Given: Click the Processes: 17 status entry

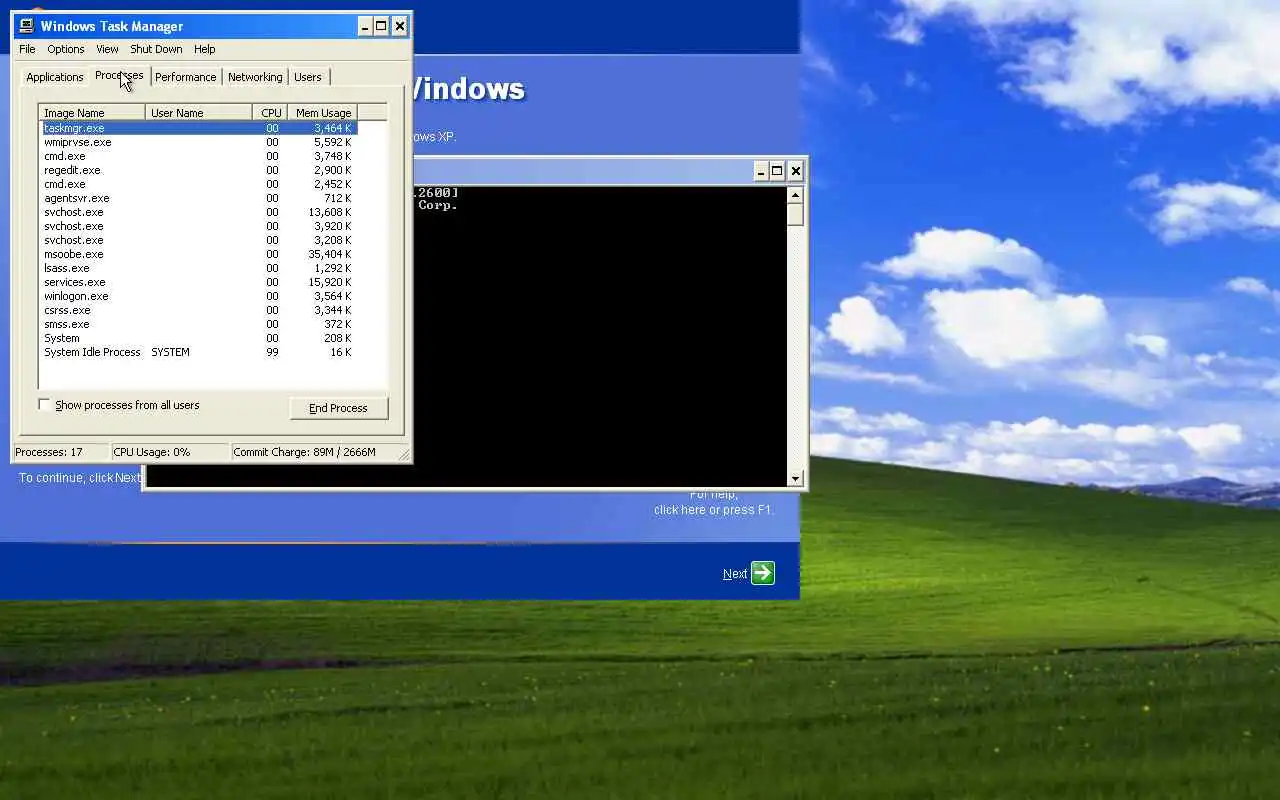Looking at the screenshot, I should click(x=60, y=452).
